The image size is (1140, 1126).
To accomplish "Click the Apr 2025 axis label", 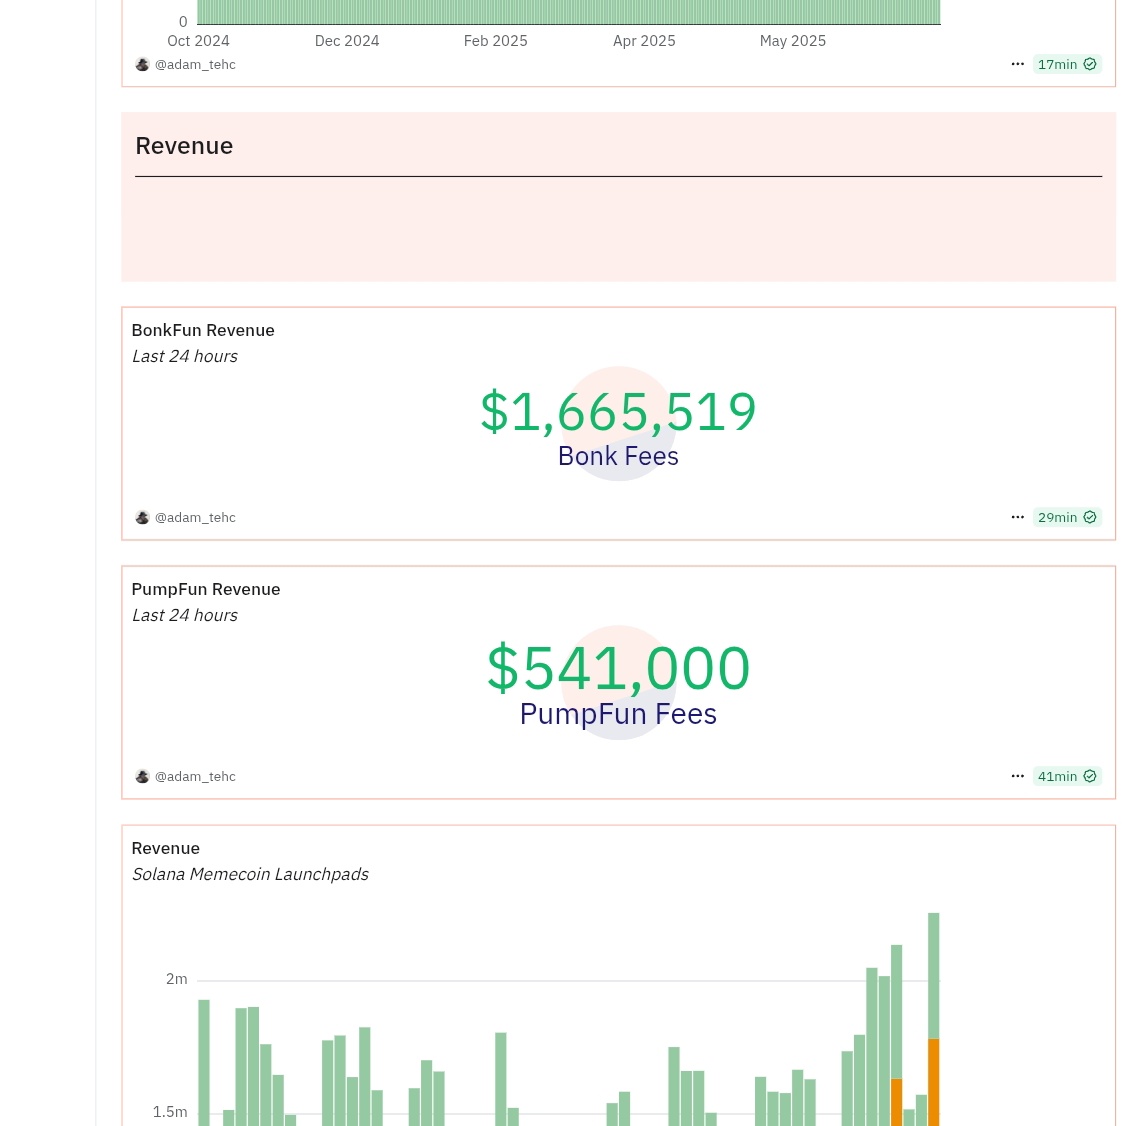I will (644, 41).
